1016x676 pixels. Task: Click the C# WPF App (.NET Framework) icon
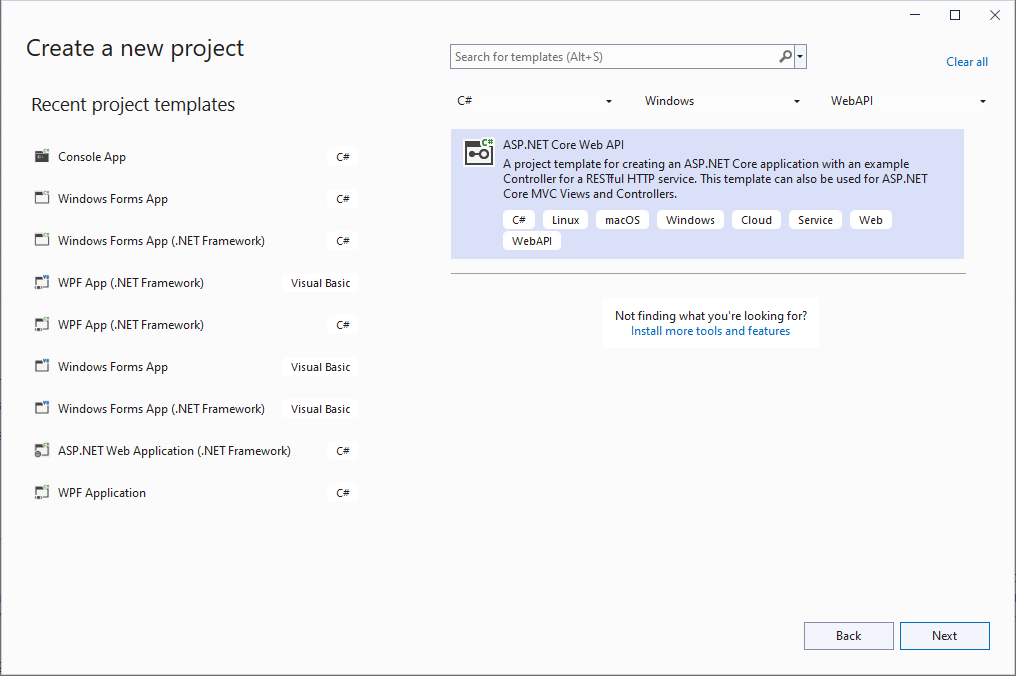pyautogui.click(x=42, y=325)
